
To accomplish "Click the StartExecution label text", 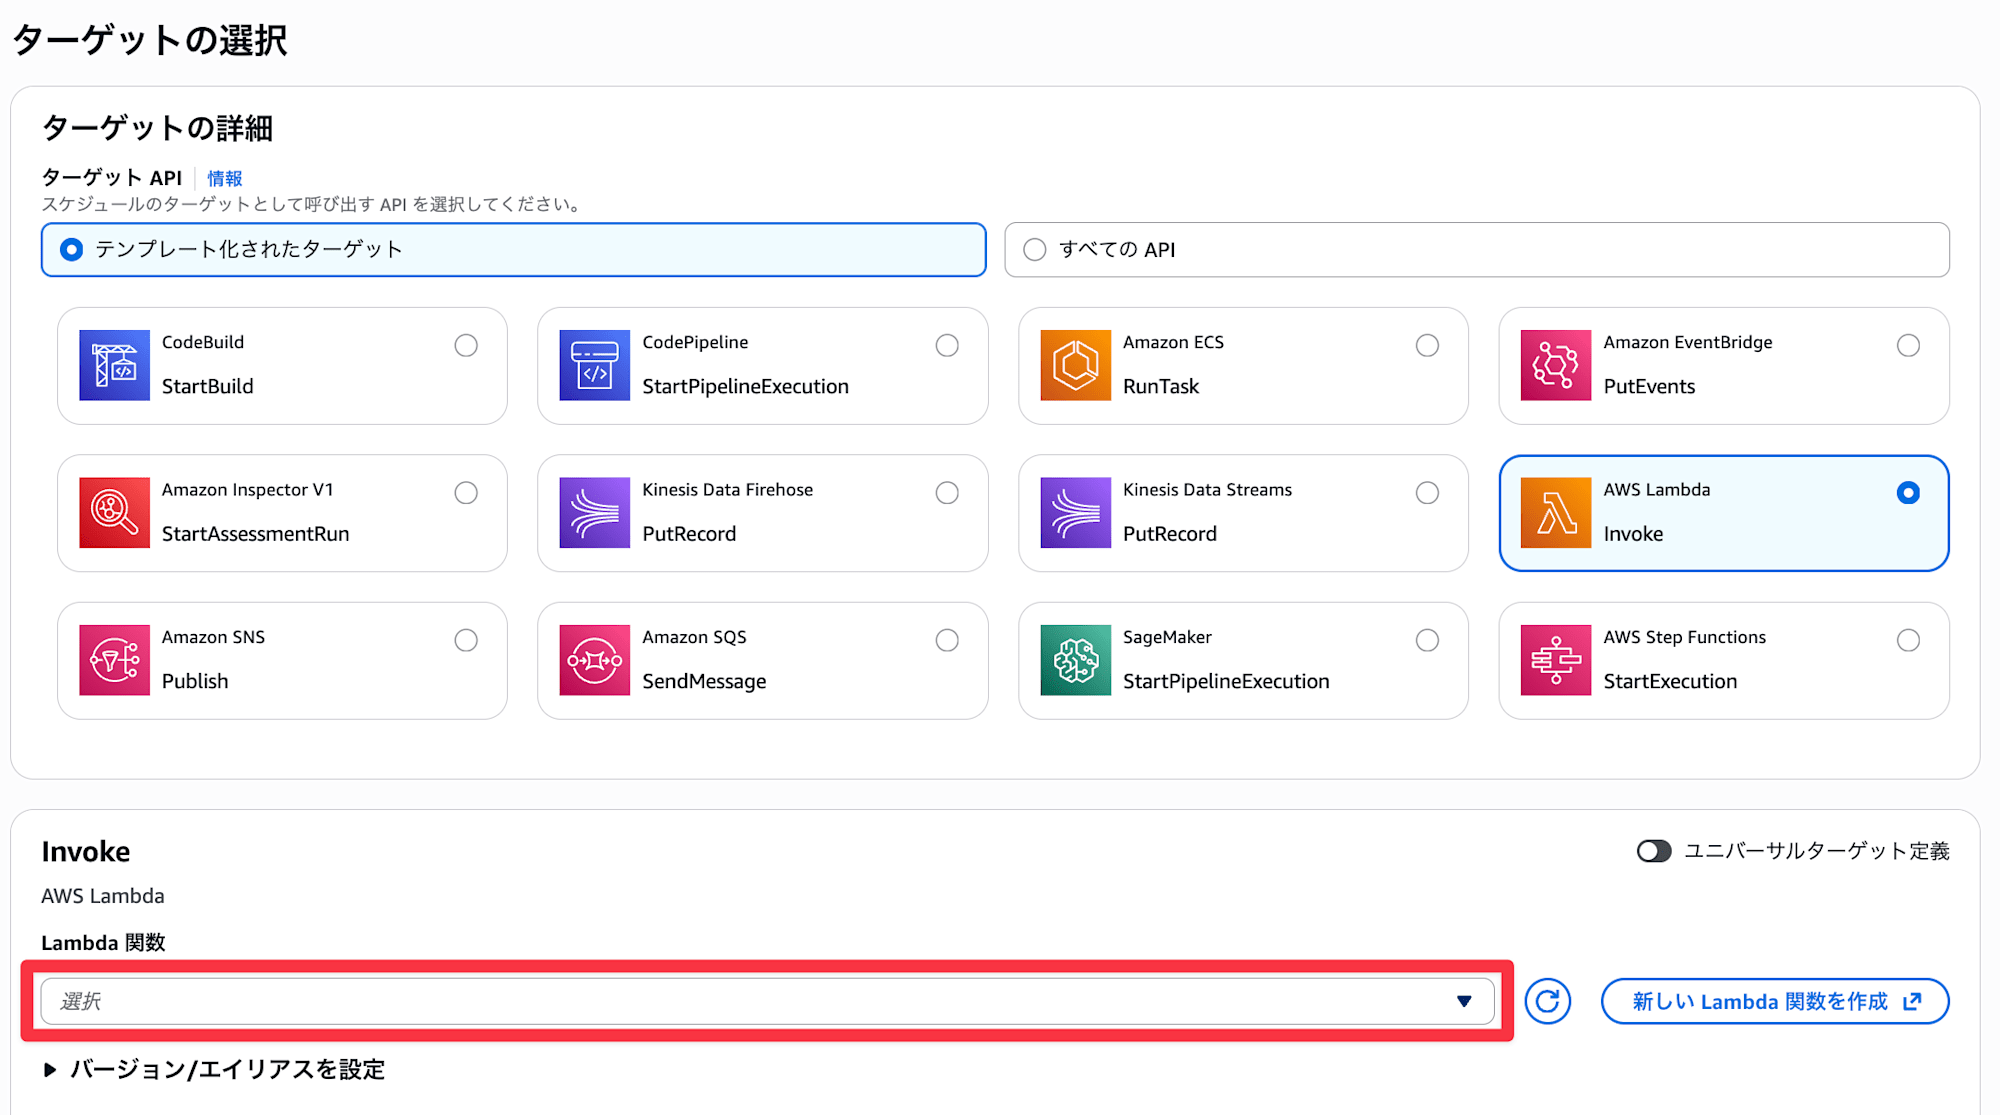I will pyautogui.click(x=1671, y=681).
